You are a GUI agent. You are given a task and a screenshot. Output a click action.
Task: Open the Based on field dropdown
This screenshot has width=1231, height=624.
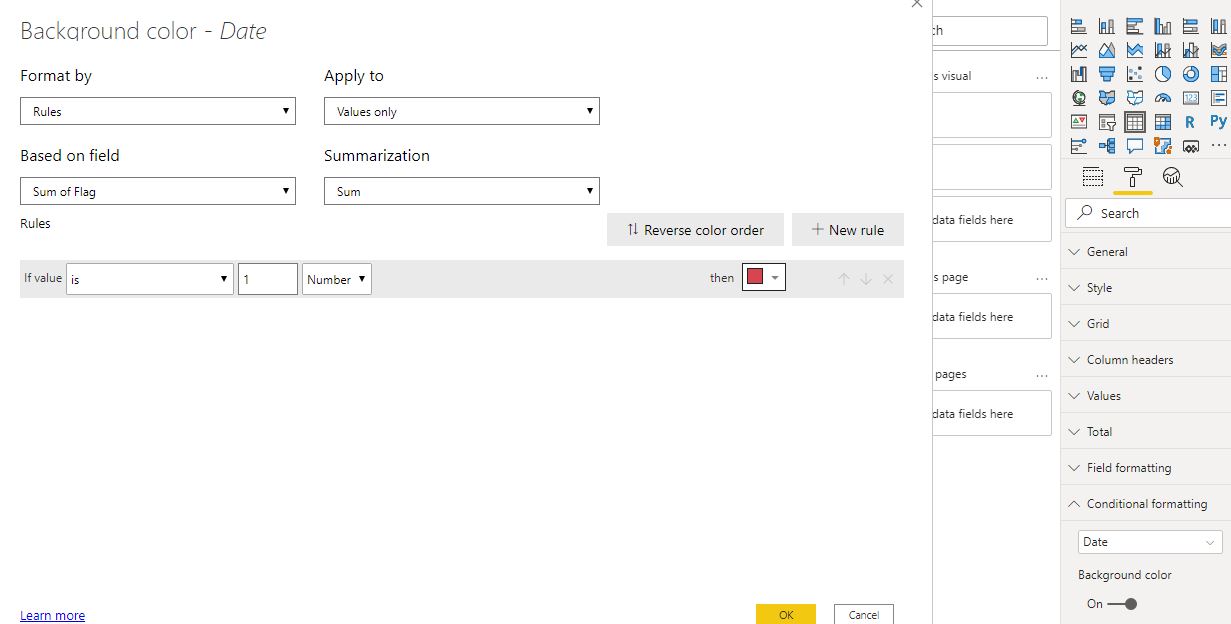pyautogui.click(x=158, y=191)
